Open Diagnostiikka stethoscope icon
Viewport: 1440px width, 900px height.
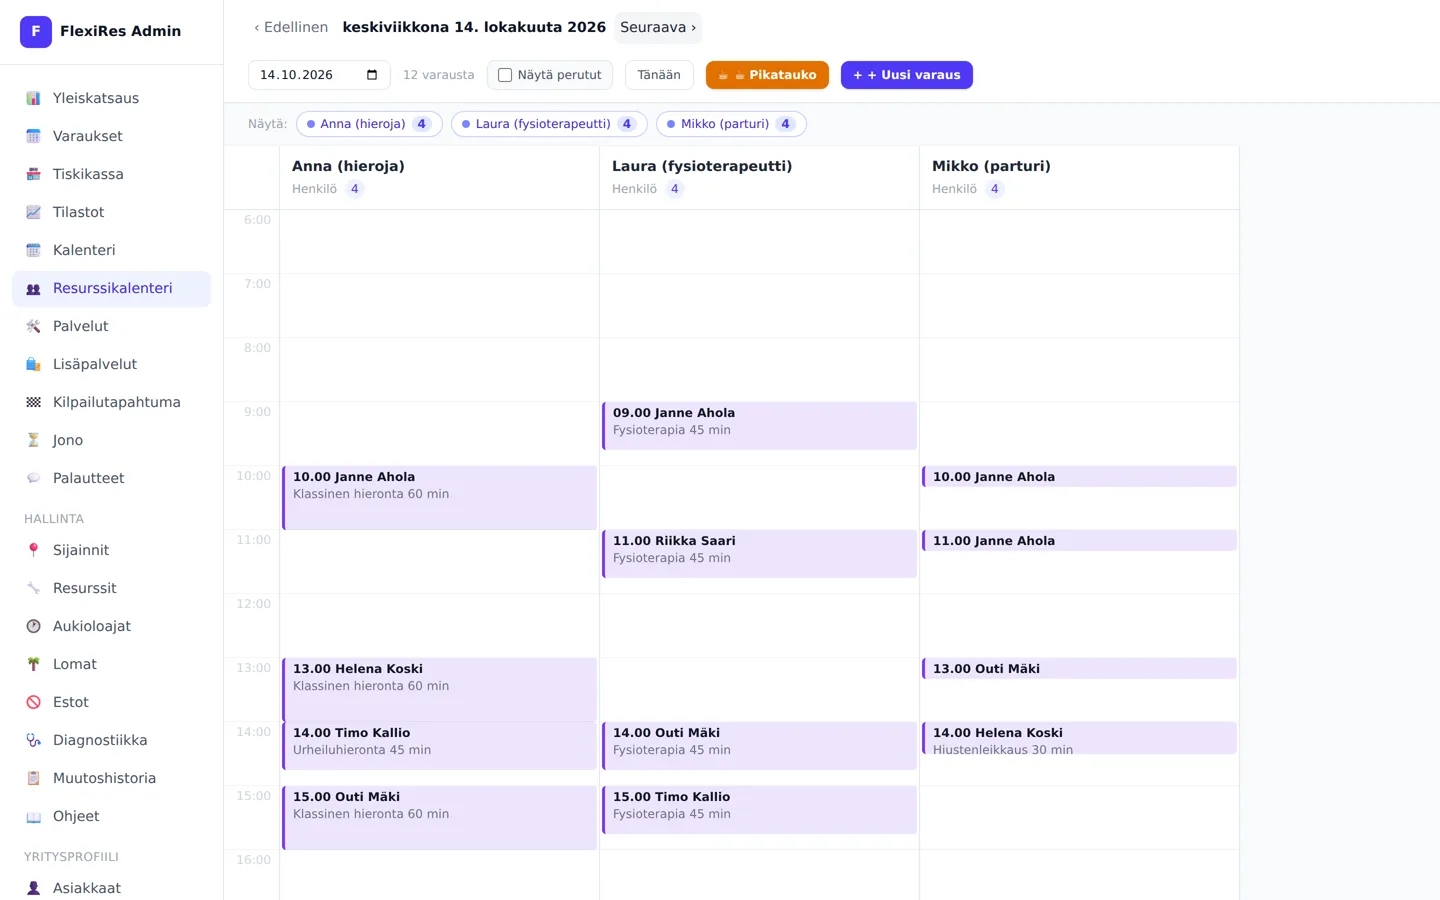(33, 740)
